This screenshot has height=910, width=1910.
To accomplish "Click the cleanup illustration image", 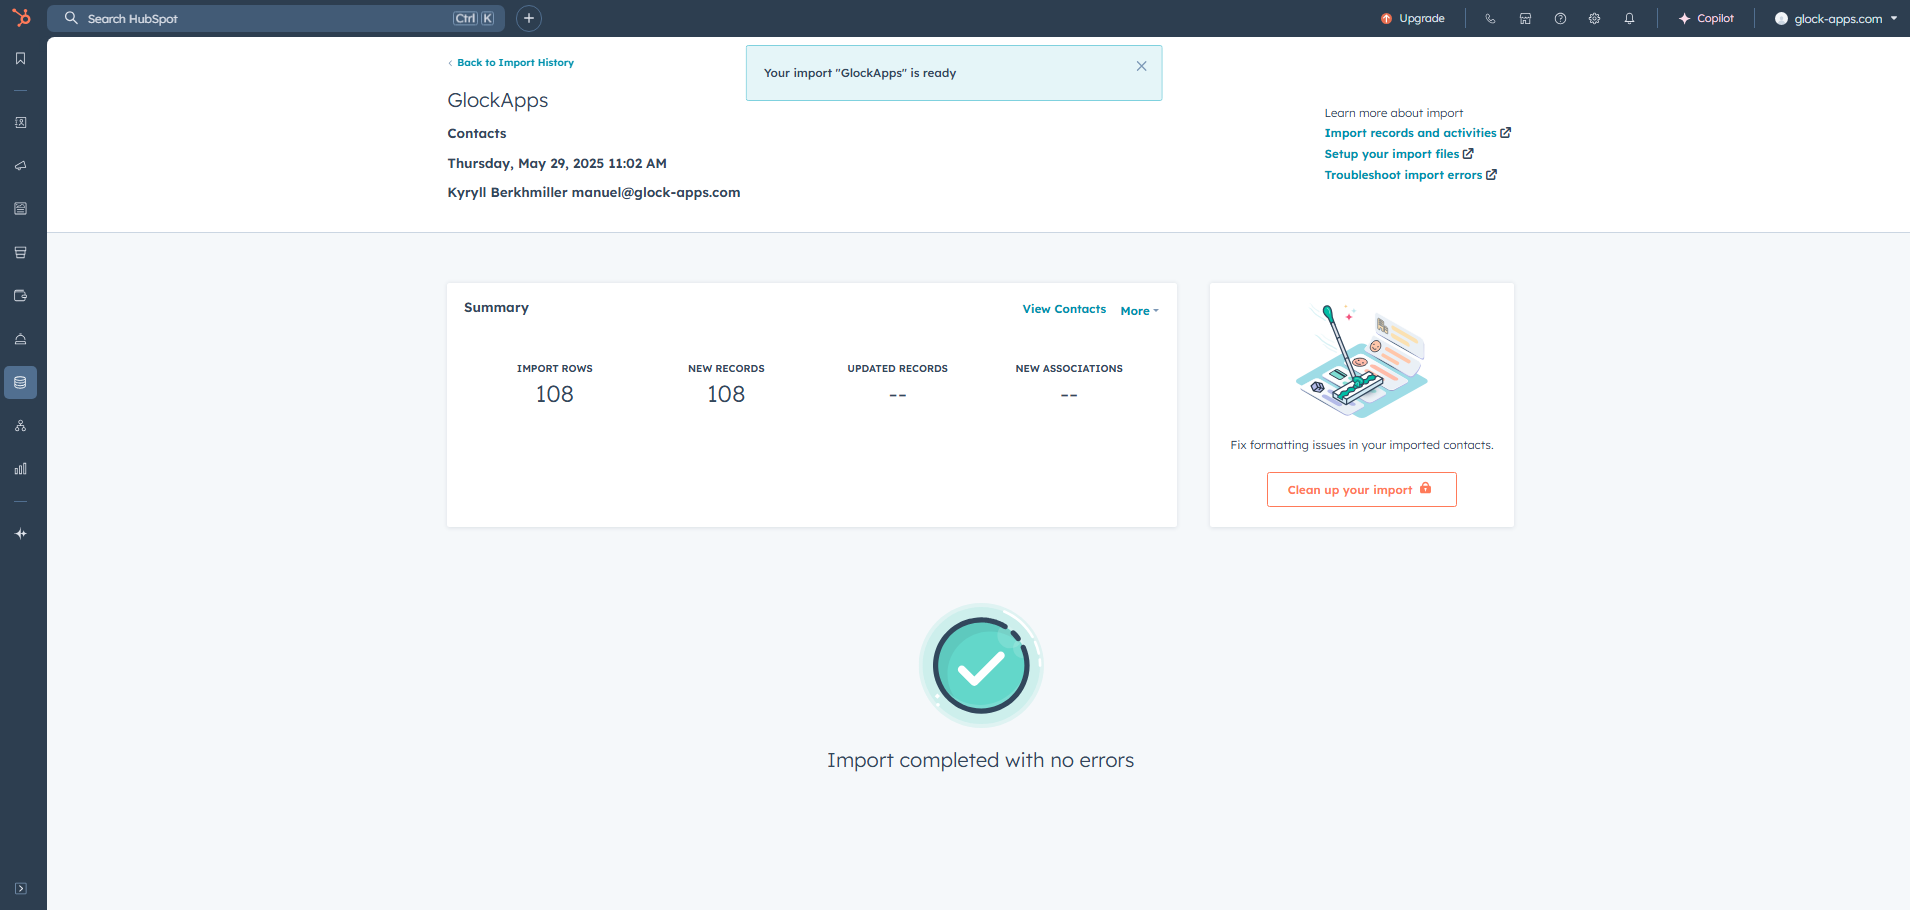I will point(1362,361).
